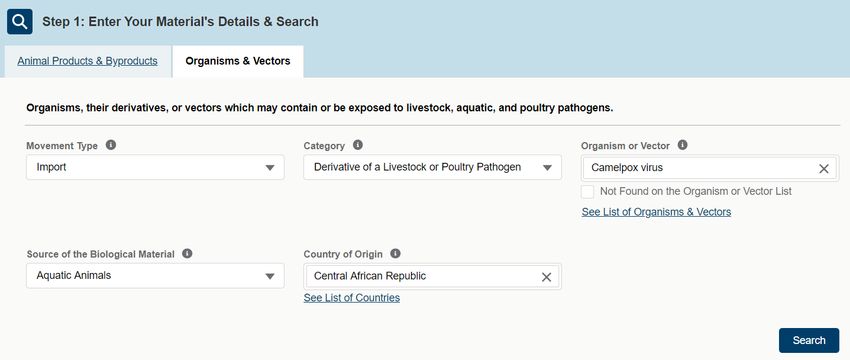Open the Category dropdown
Image resolution: width=850 pixels, height=360 pixels.
pyautogui.click(x=433, y=168)
